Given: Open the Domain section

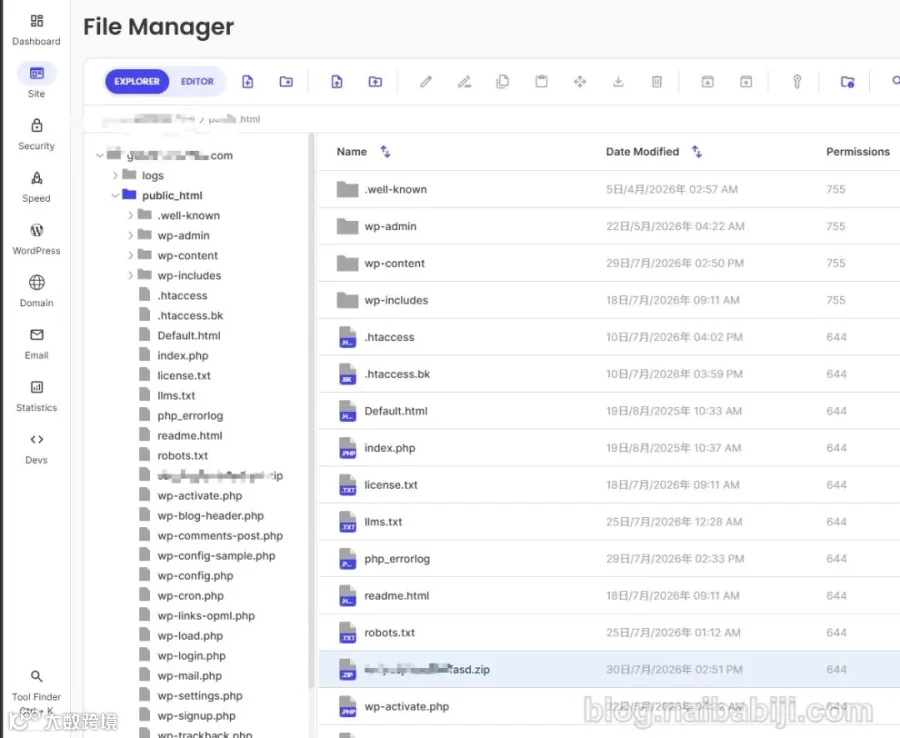Looking at the screenshot, I should [x=36, y=292].
